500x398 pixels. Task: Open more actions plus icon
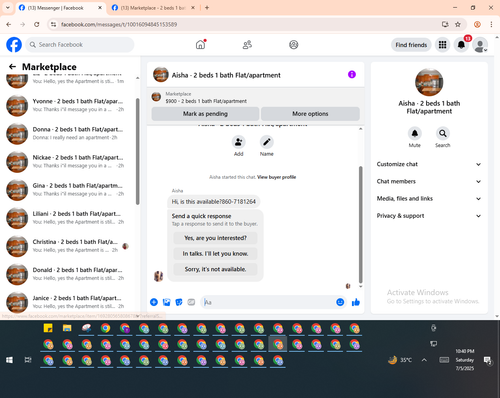(x=154, y=302)
